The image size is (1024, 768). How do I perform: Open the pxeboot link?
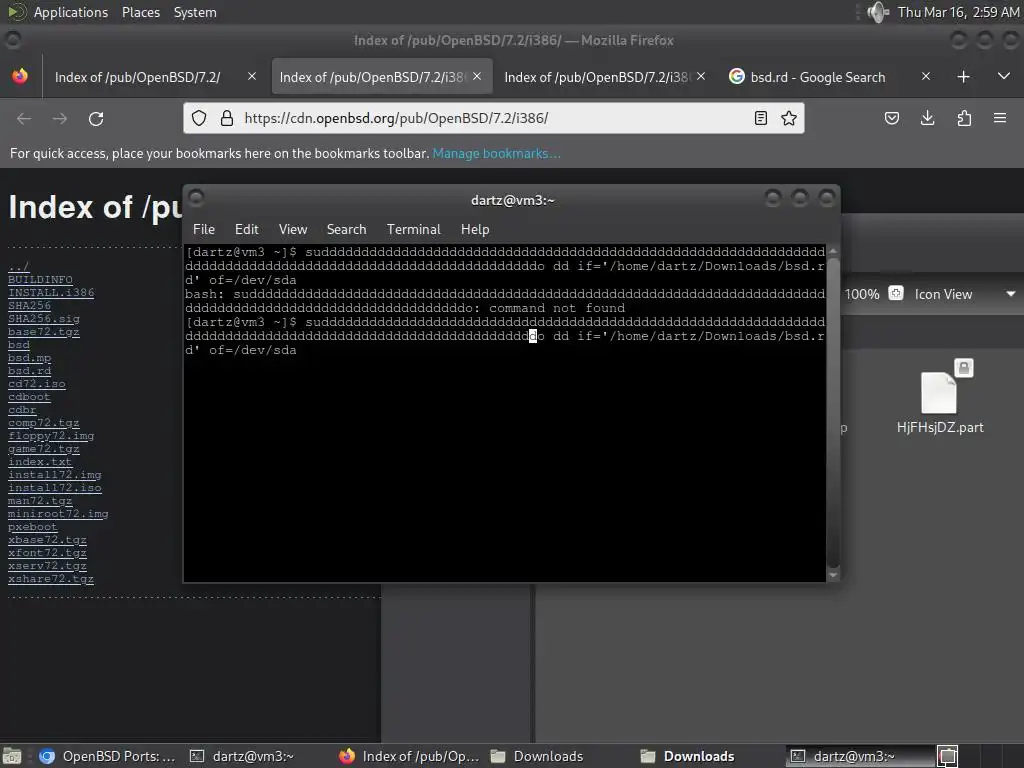click(33, 527)
